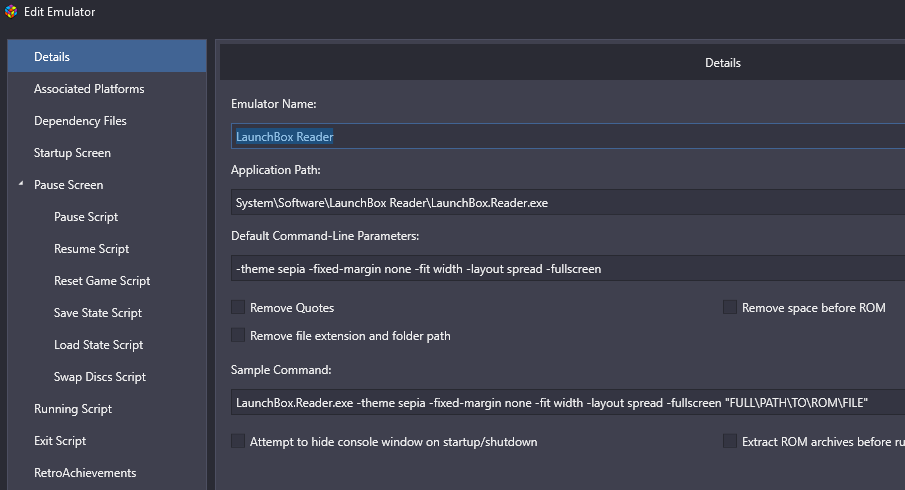Open the Resume Script item
Screen dimensions: 905x490
[91, 249]
